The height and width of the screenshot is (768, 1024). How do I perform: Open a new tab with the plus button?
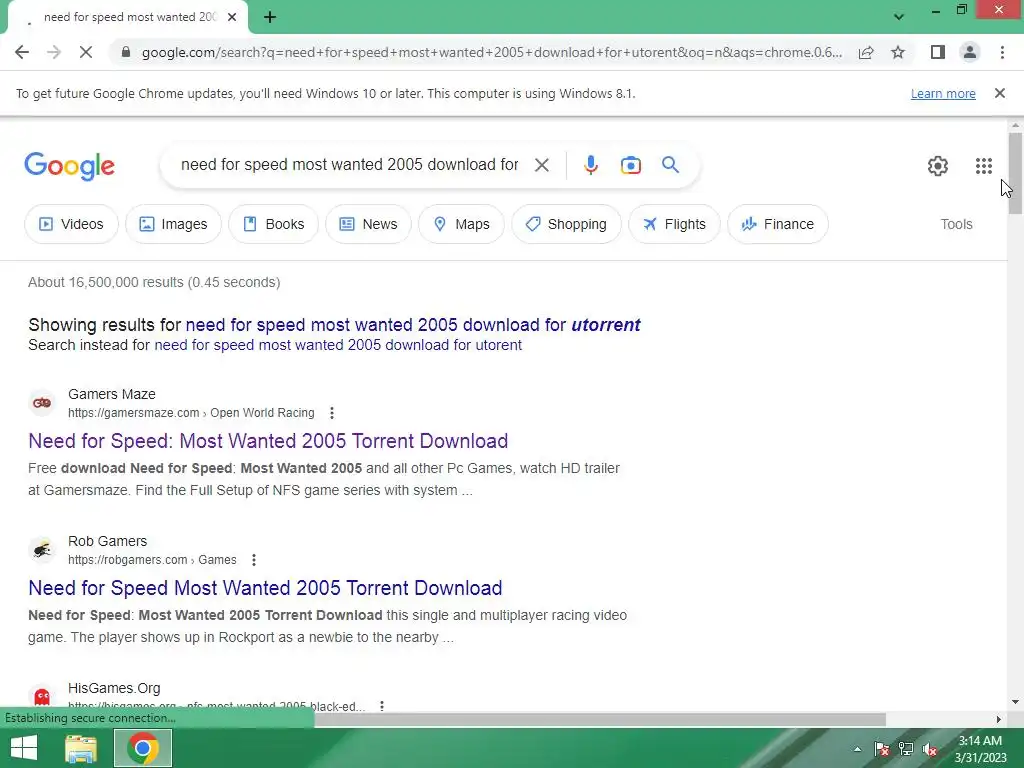tap(270, 18)
